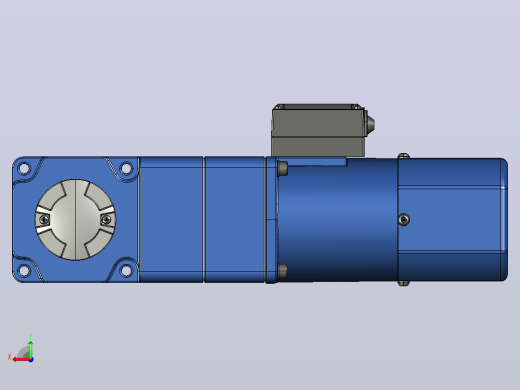Click the bottom-left flange mounting hole
This screenshot has width=520, height=390.
[x=24, y=270]
